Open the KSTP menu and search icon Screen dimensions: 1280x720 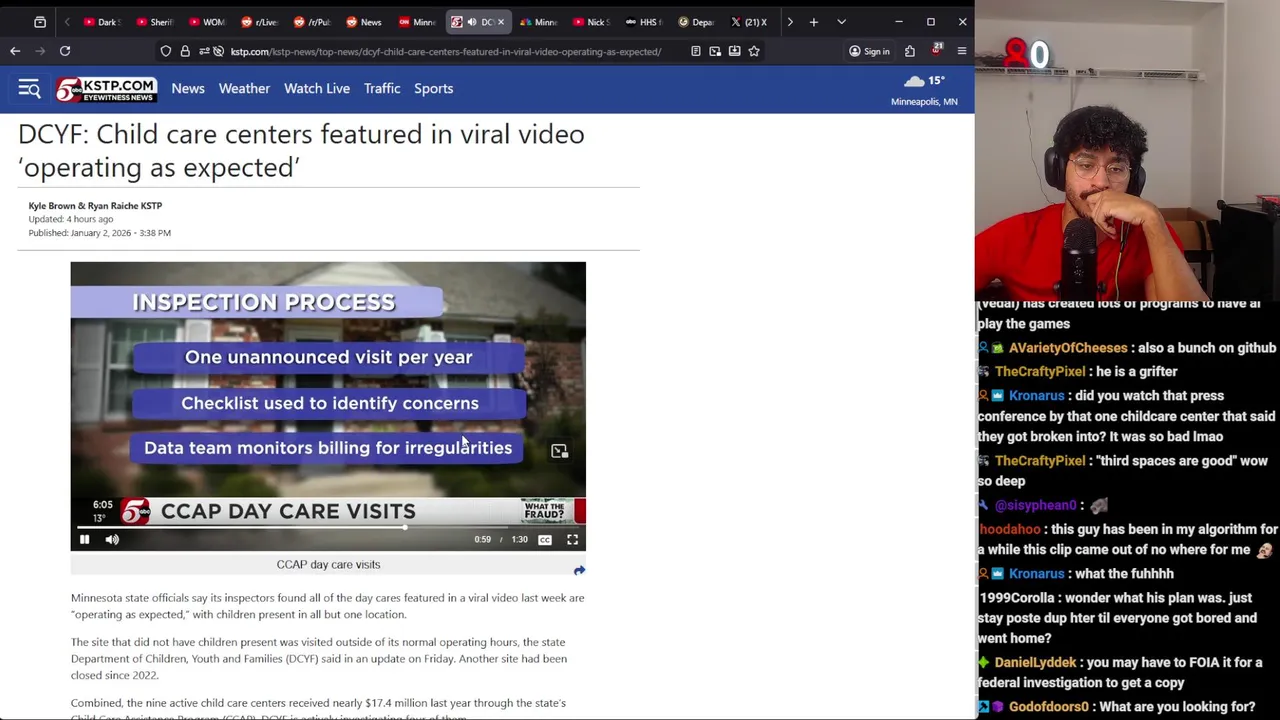click(x=29, y=89)
